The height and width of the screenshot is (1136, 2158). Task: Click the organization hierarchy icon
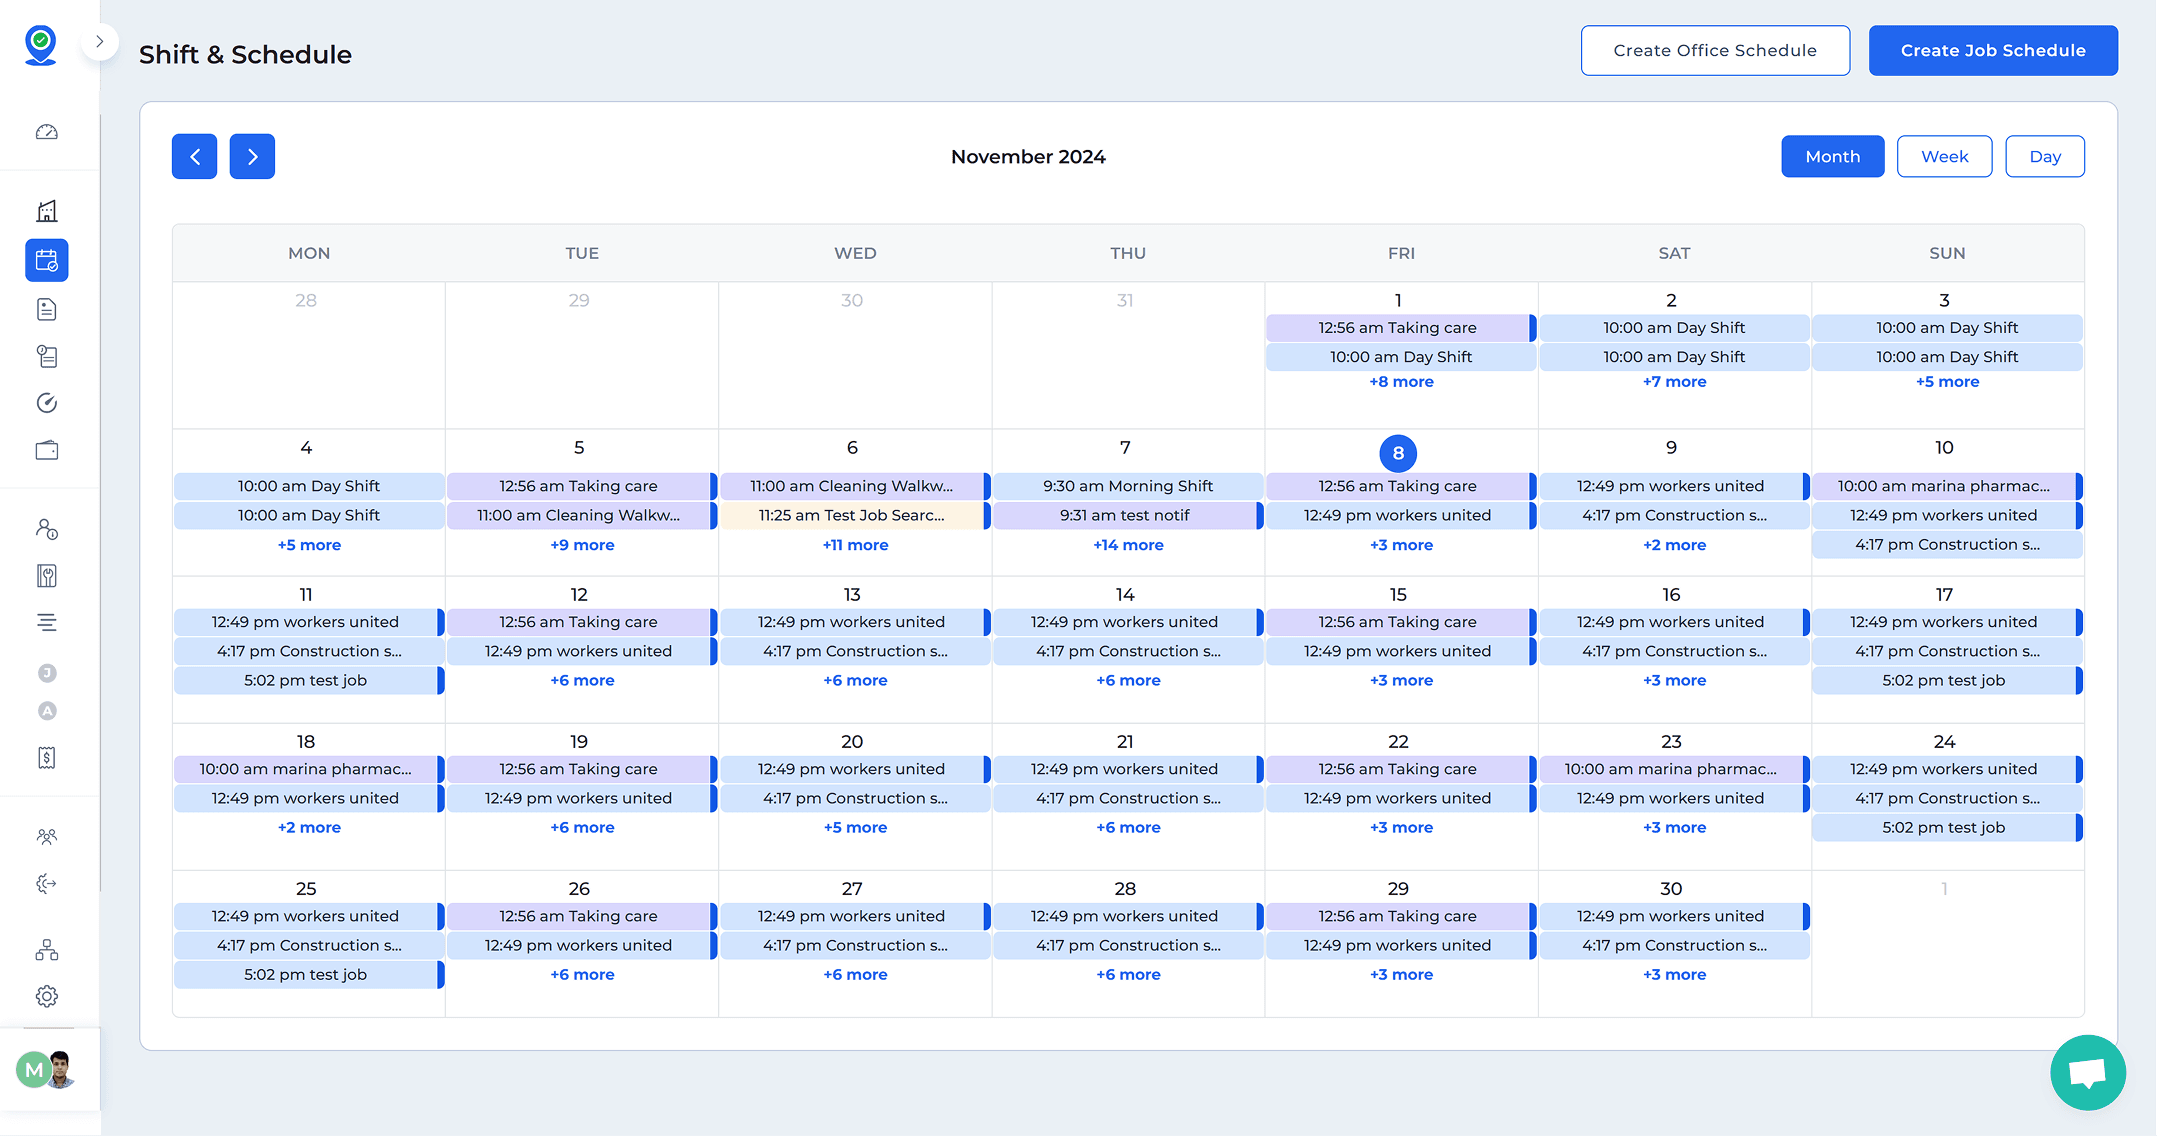tap(47, 949)
